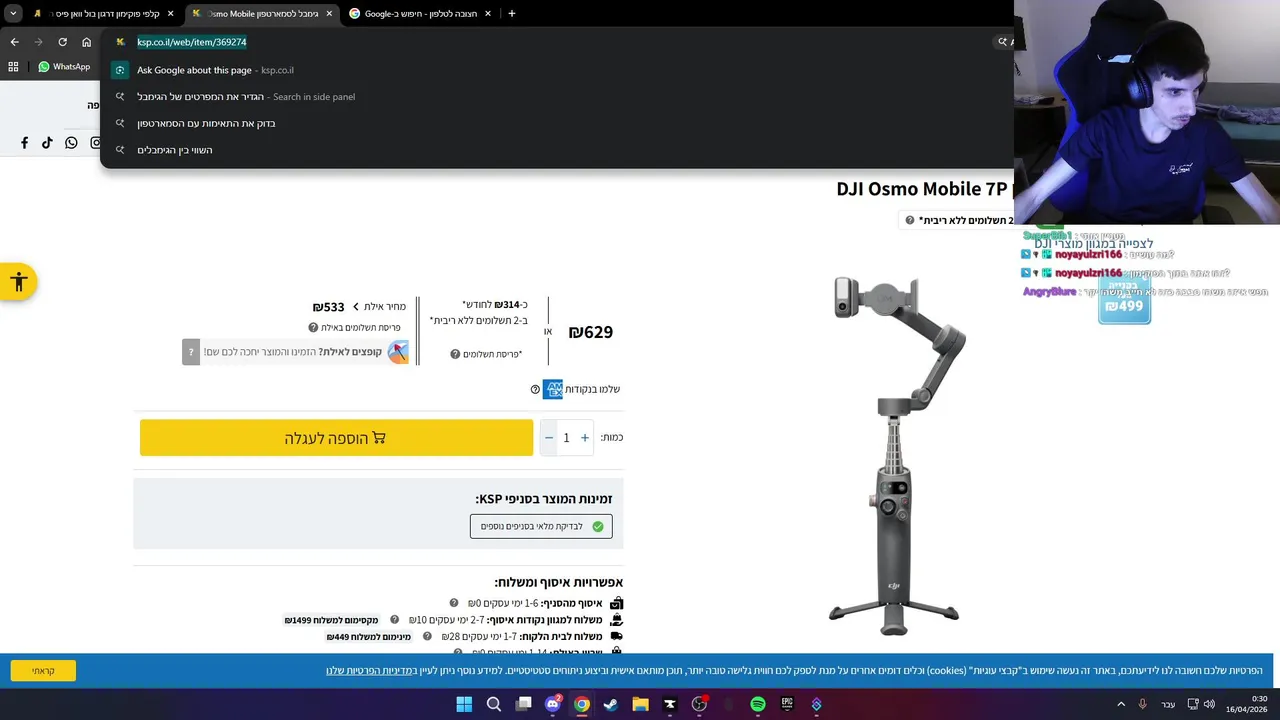This screenshot has height=720, width=1280.
Task: Reload the page with the refresh icon
Action: click(62, 42)
